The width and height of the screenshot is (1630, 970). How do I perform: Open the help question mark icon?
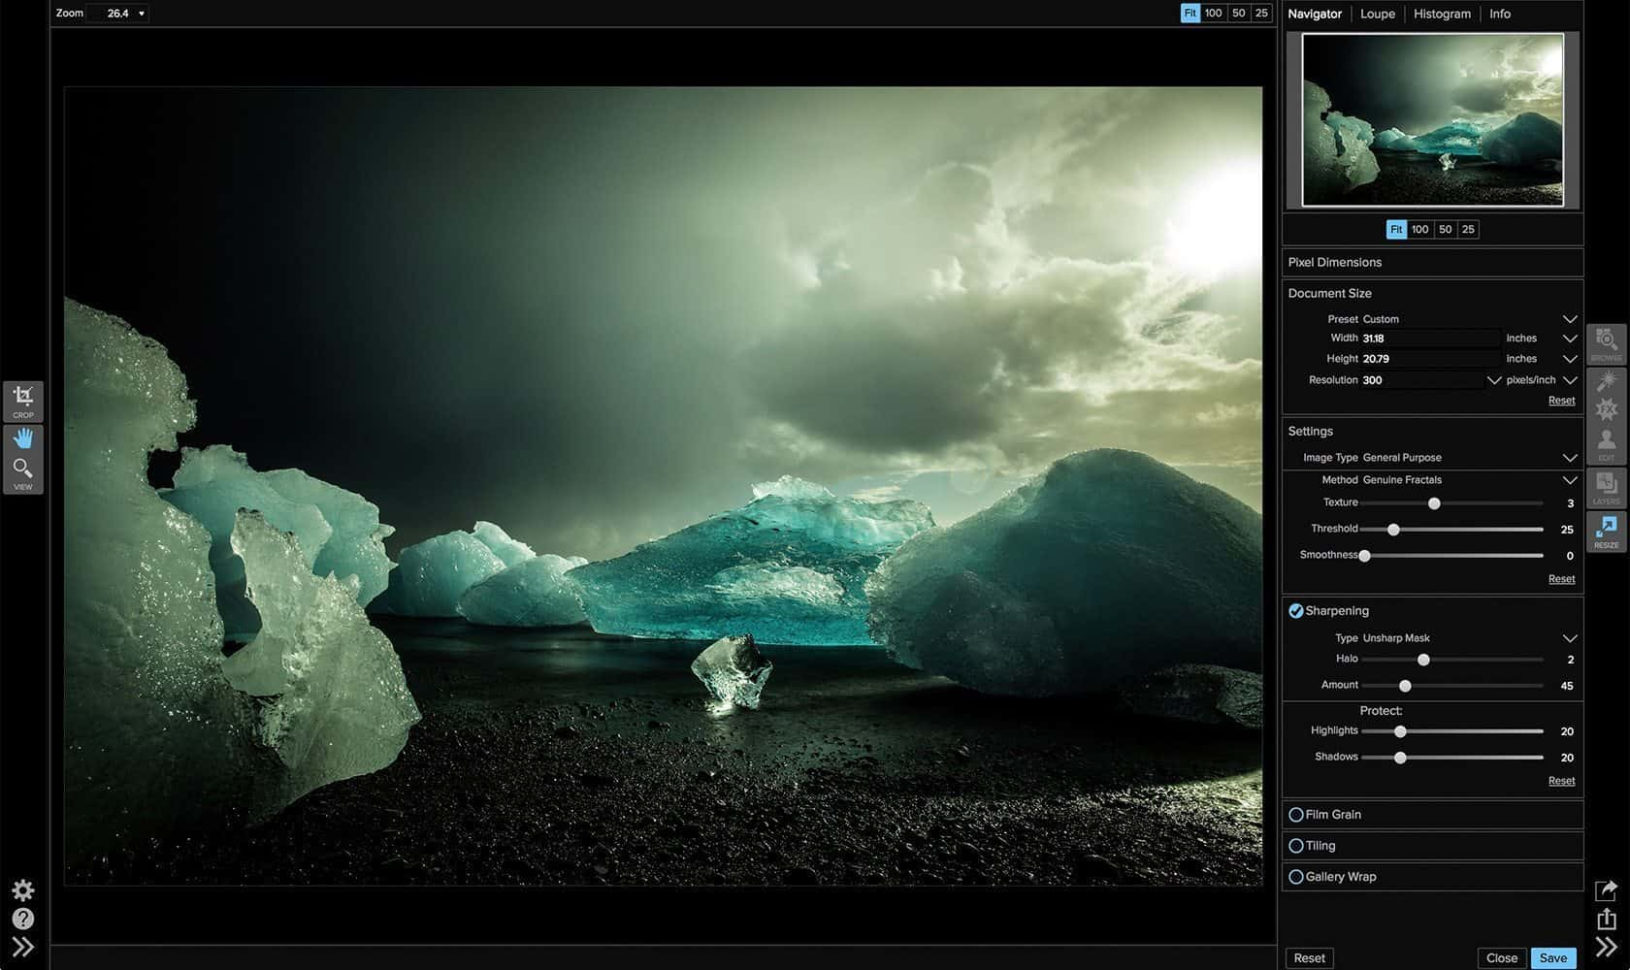[x=22, y=919]
